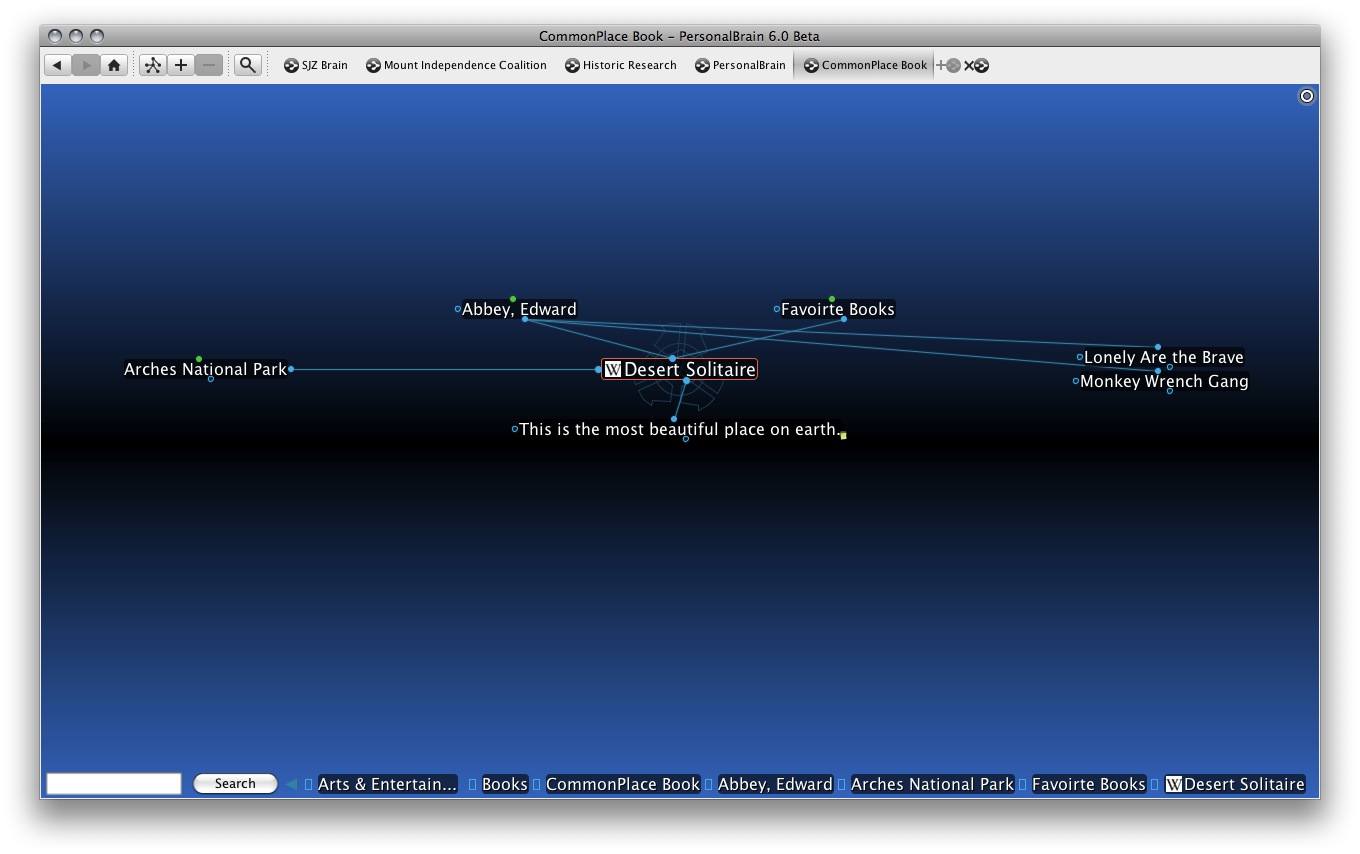Go to the home thought
The width and height of the screenshot is (1360, 854).
coord(114,65)
